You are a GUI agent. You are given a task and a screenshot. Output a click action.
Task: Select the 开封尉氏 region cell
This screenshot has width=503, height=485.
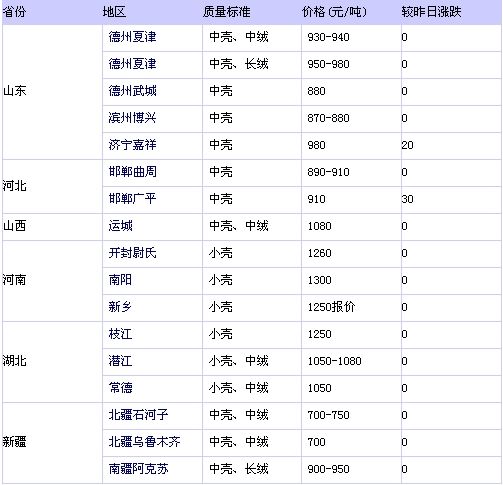point(152,254)
